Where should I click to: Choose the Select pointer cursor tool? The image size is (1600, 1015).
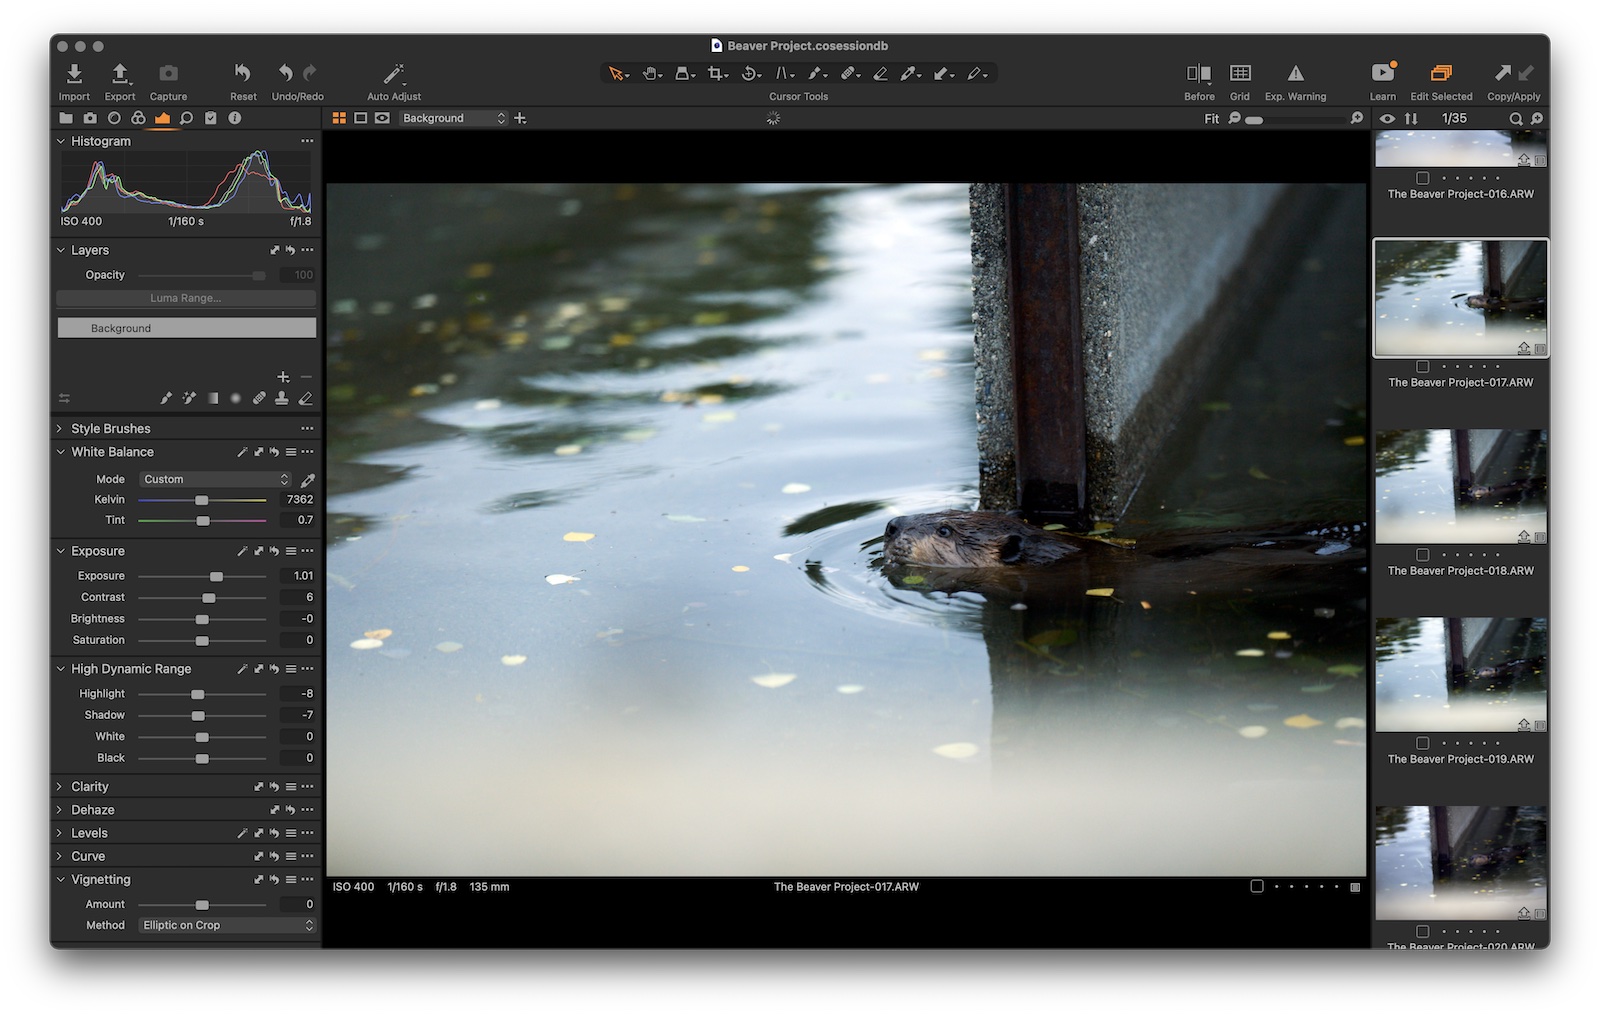click(617, 73)
